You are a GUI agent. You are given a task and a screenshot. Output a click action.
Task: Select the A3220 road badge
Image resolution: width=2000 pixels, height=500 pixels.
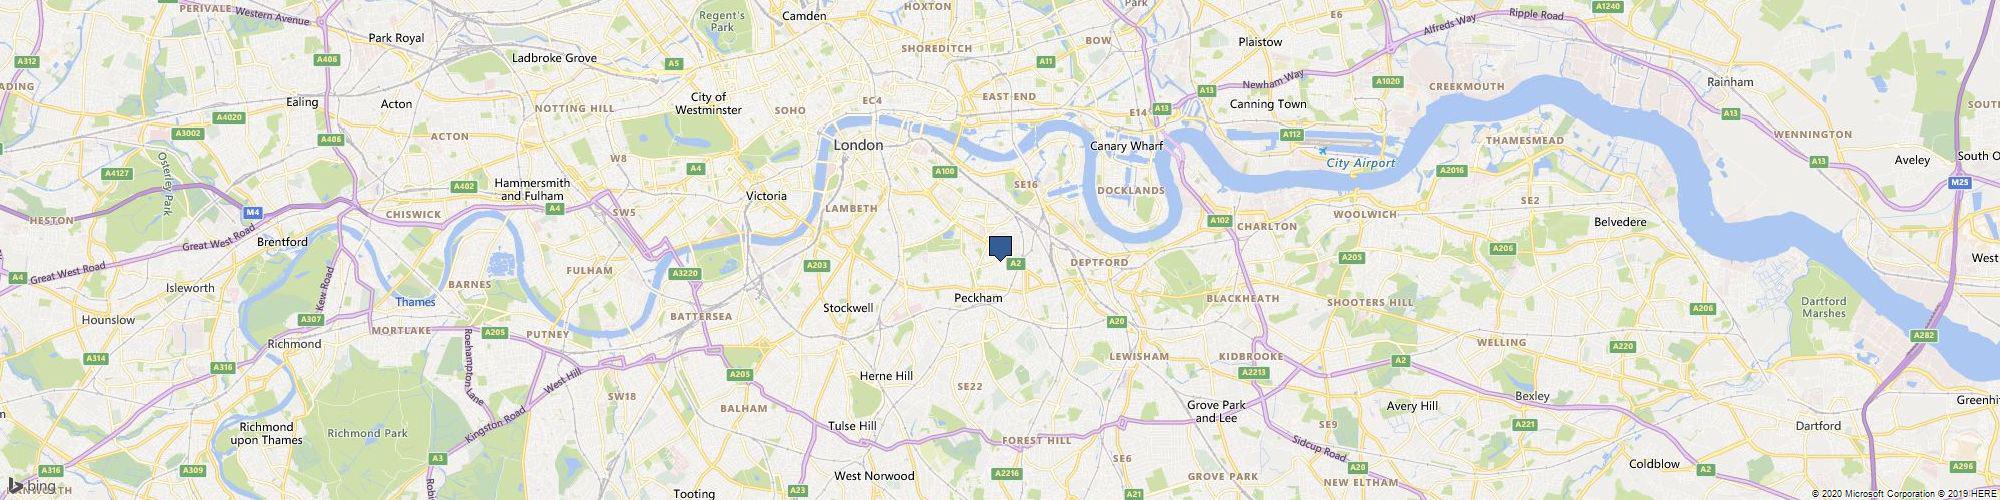[685, 273]
